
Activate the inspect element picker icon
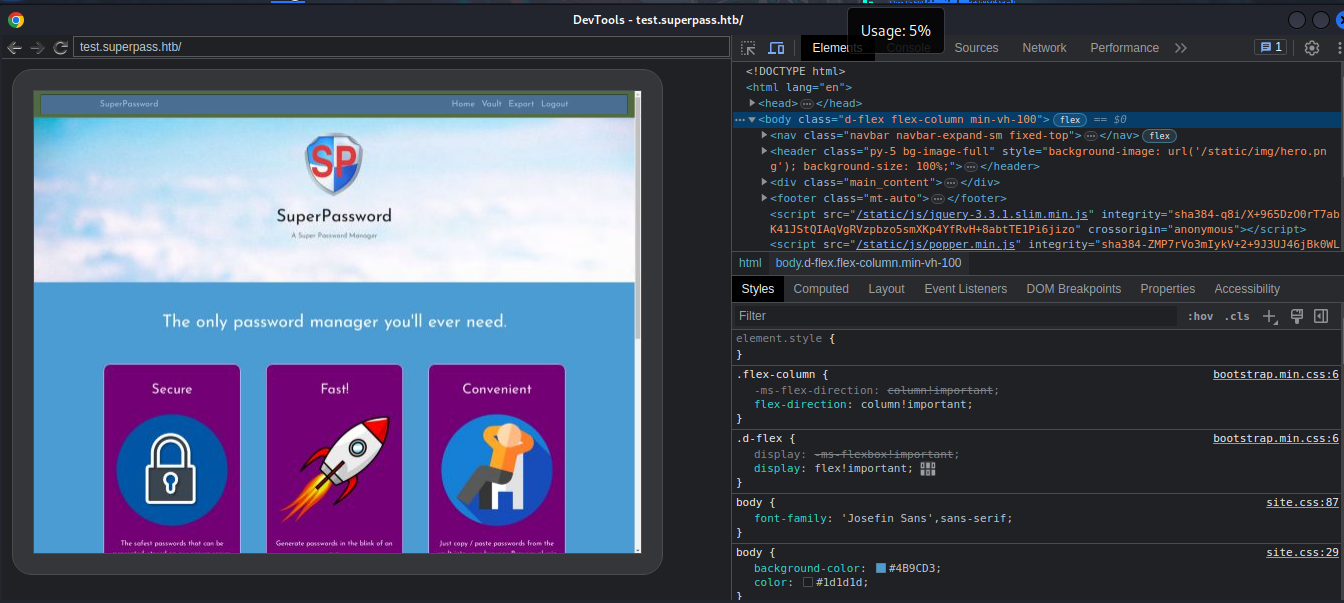tap(748, 48)
